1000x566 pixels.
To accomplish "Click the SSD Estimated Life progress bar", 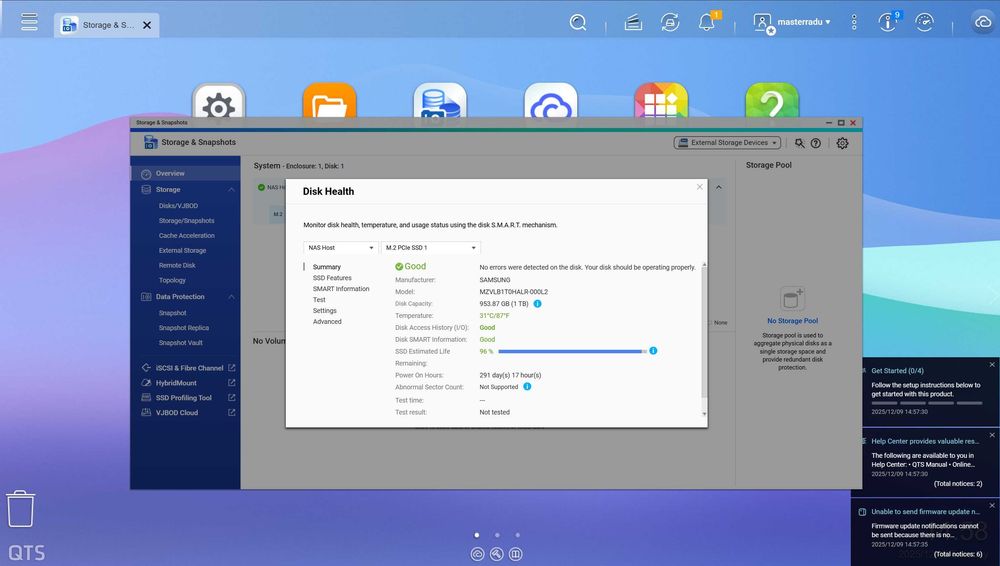I will 572,351.
